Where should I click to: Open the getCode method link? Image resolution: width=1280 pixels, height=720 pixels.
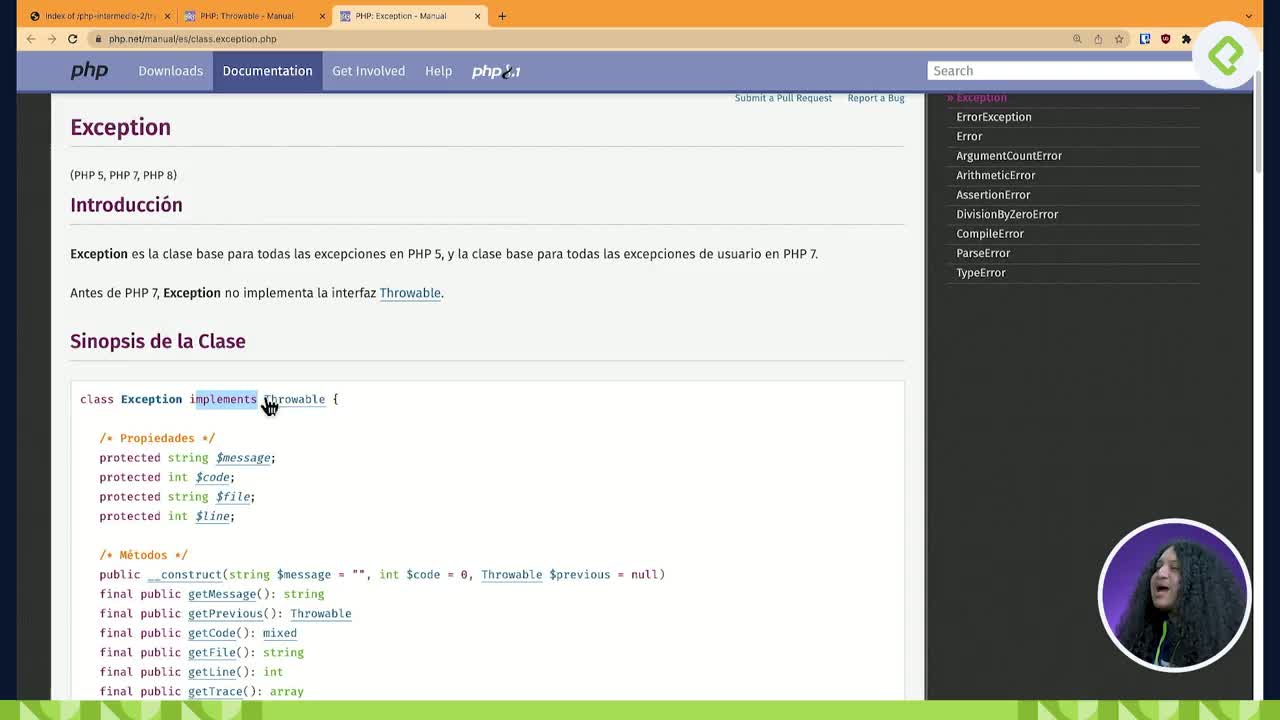click(x=212, y=633)
